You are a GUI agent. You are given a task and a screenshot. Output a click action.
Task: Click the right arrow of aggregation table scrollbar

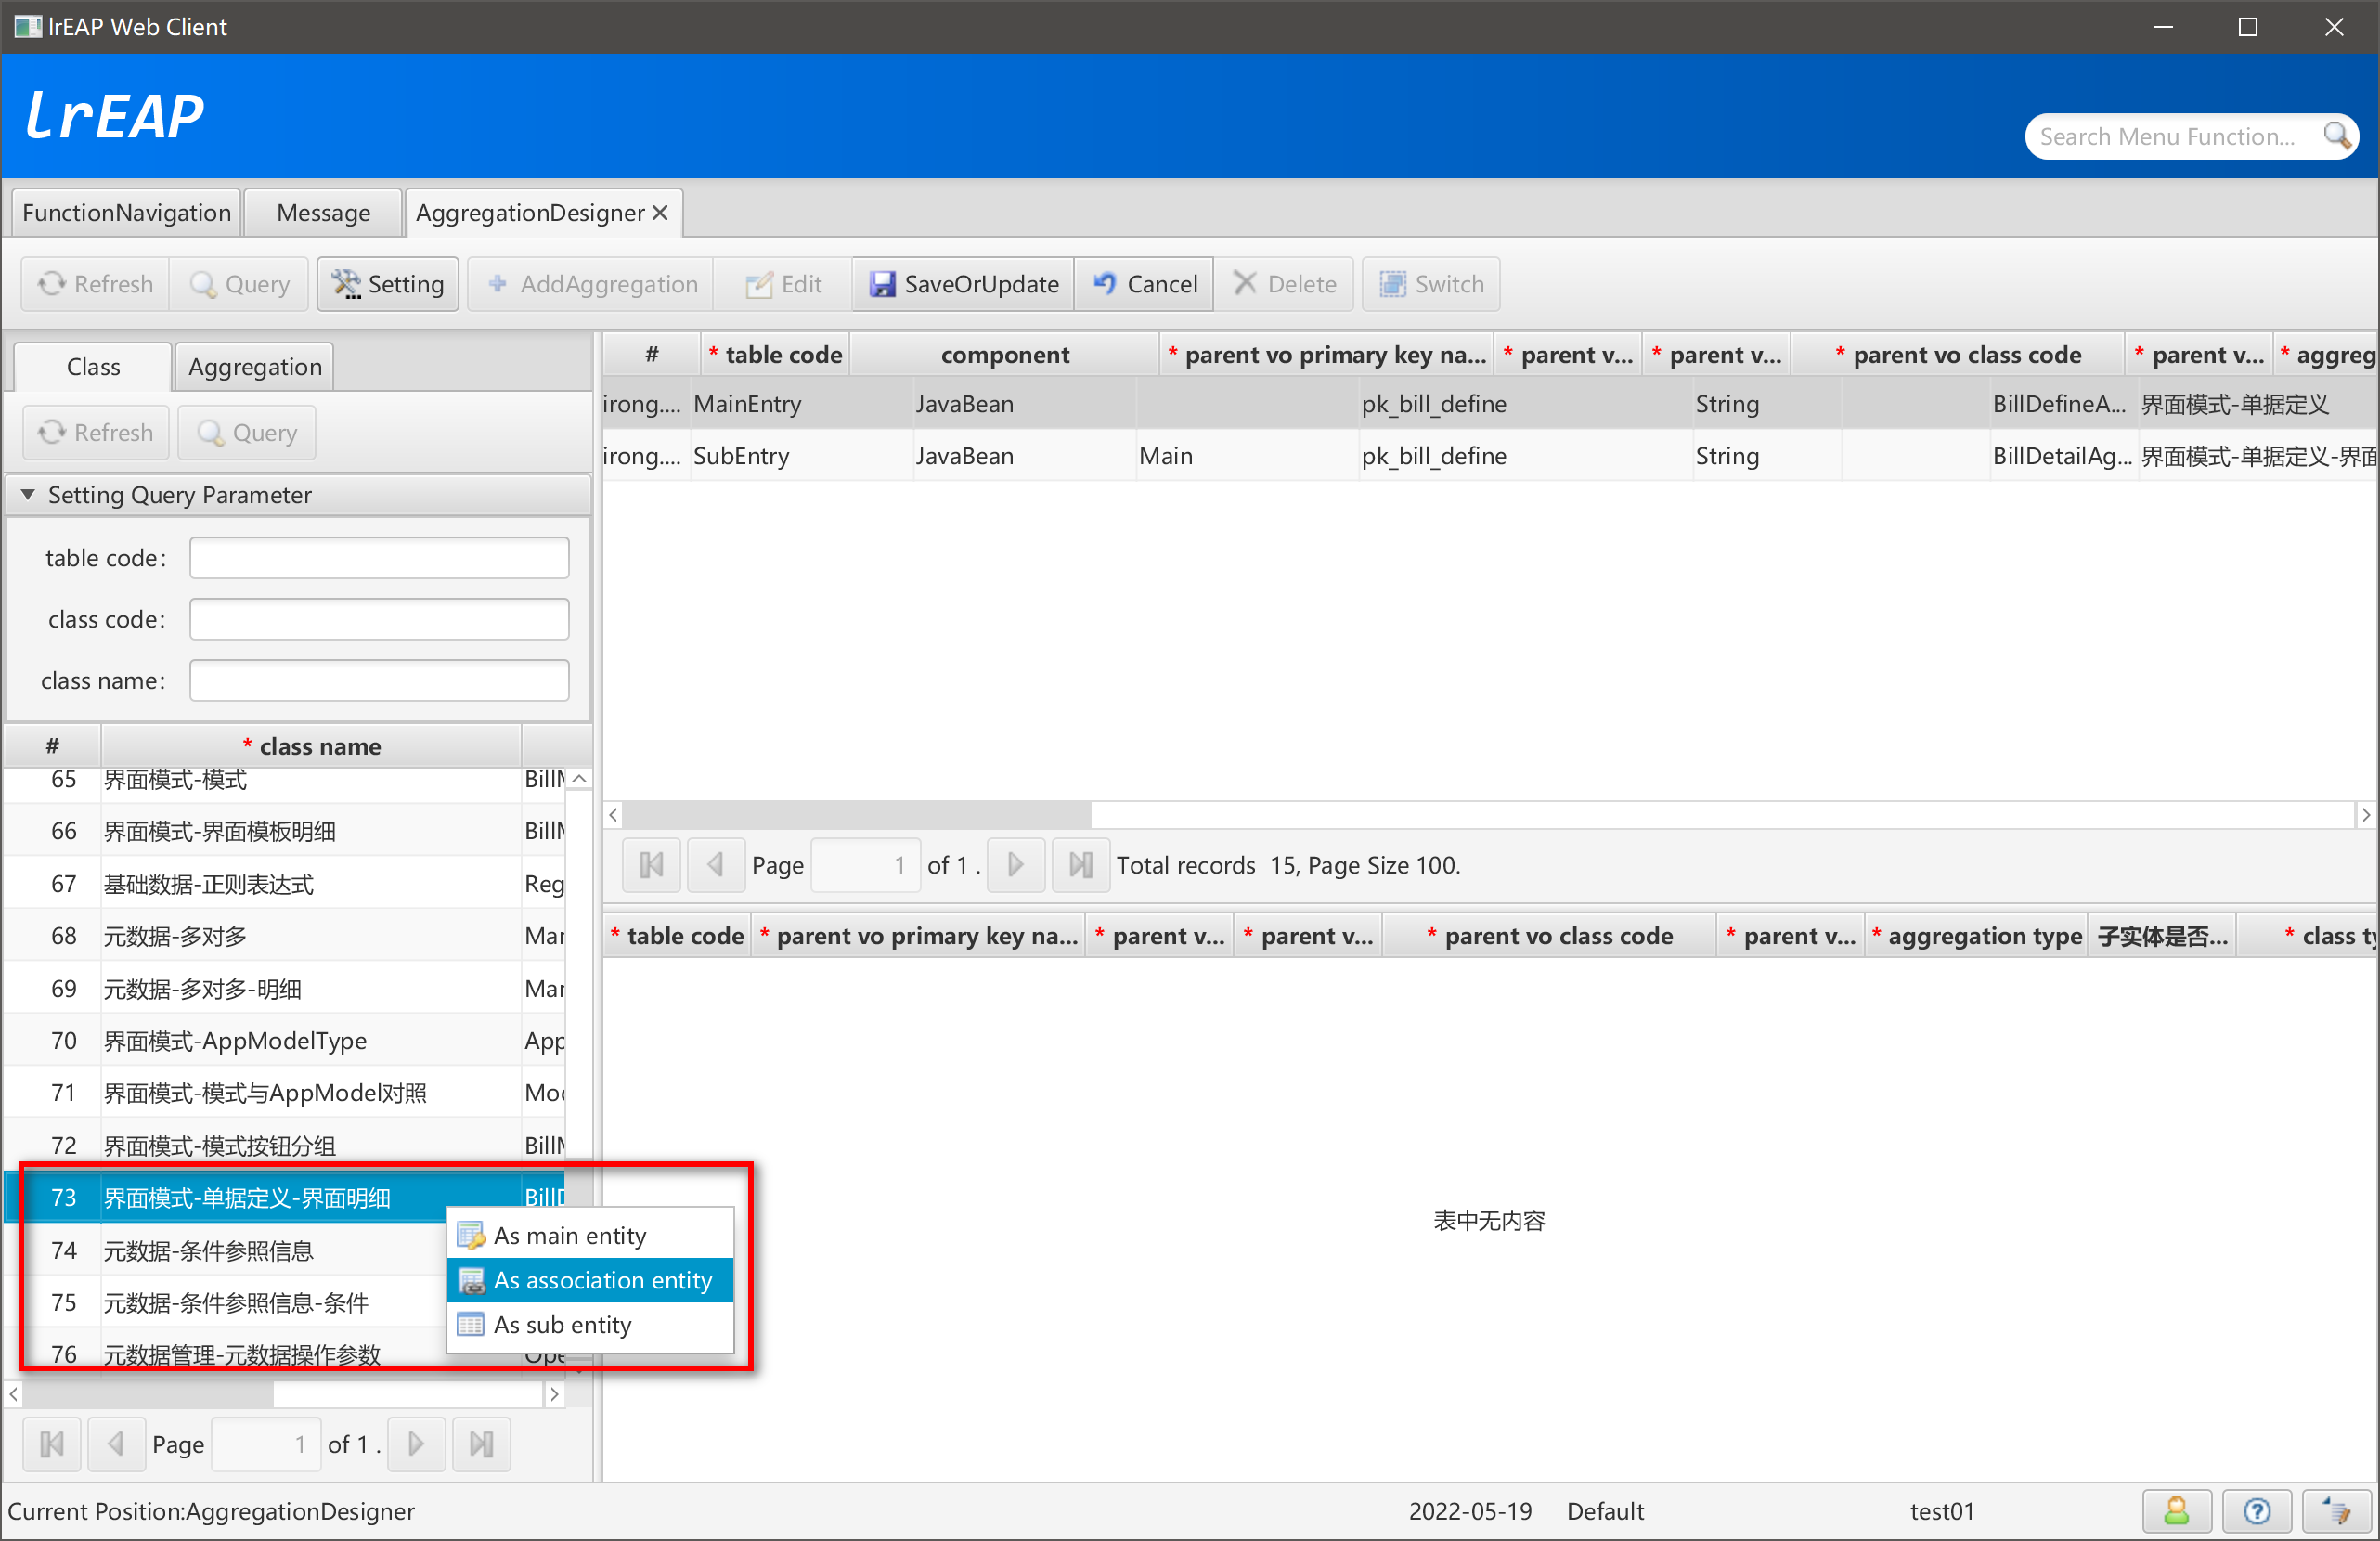[x=2366, y=815]
